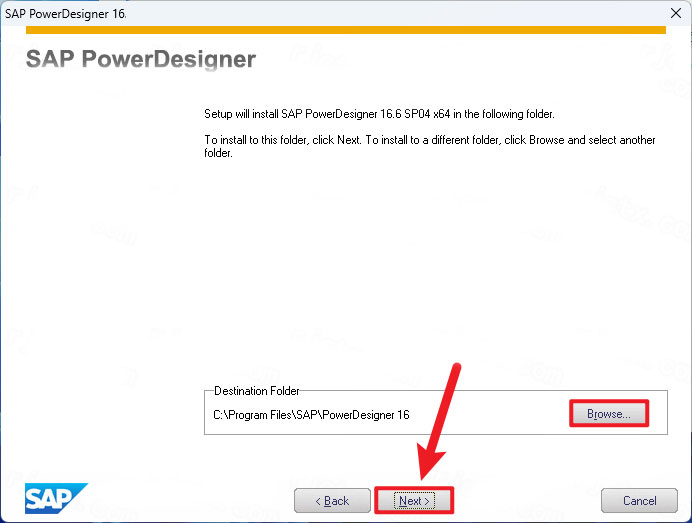
Task: Click the 'SAP PowerDesigner' heading text
Action: click(141, 59)
